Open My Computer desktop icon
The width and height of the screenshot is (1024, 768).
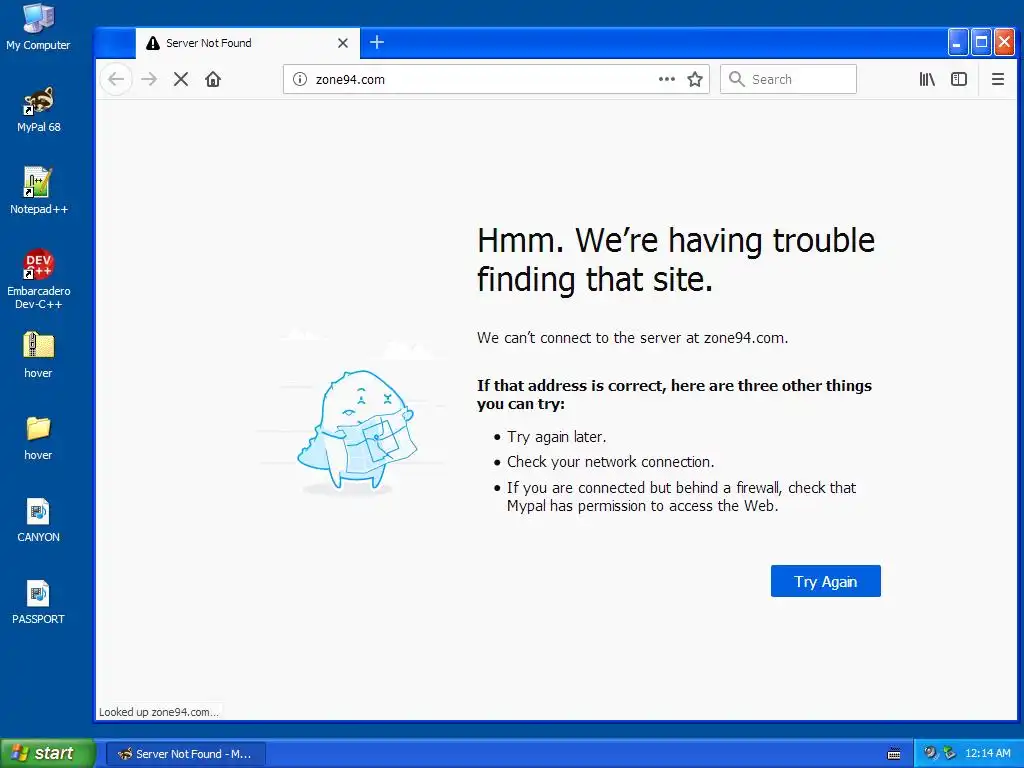pos(38,27)
